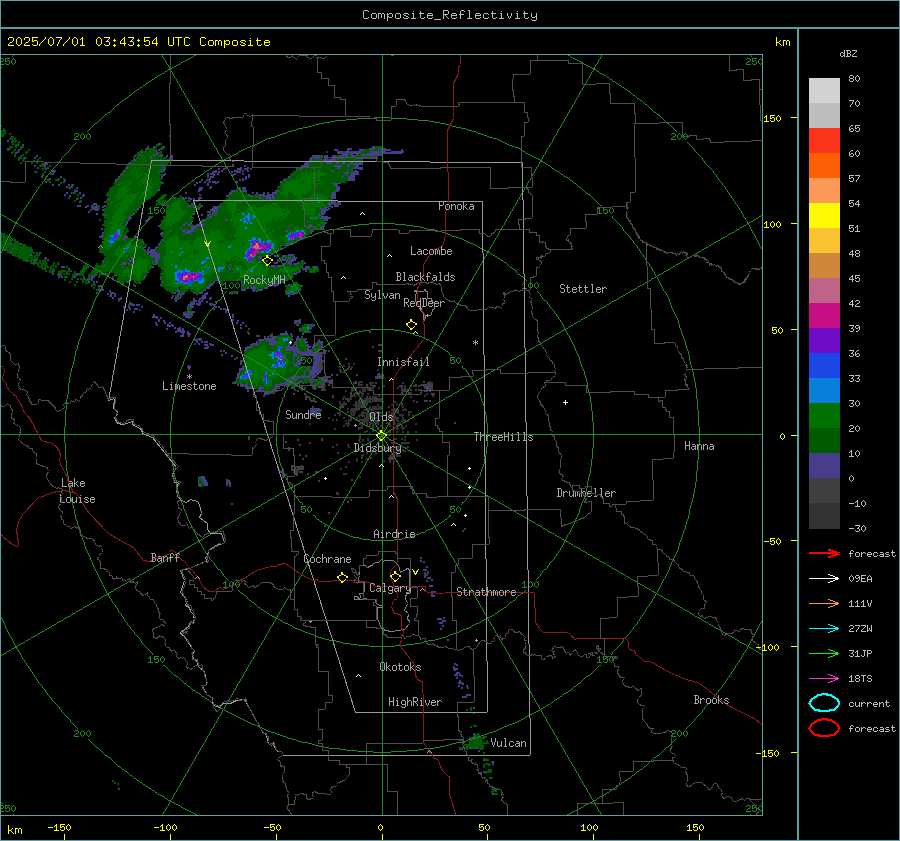Select the magenta 42 dBZ color swatch
900x841 pixels.
click(824, 316)
